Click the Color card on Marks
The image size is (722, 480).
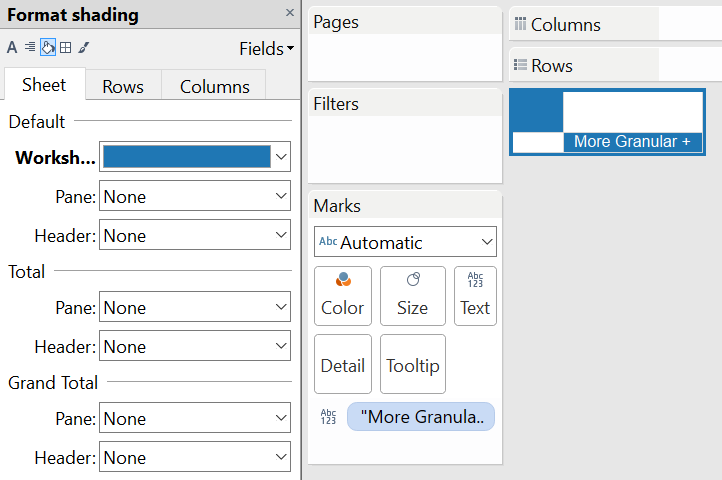342,296
